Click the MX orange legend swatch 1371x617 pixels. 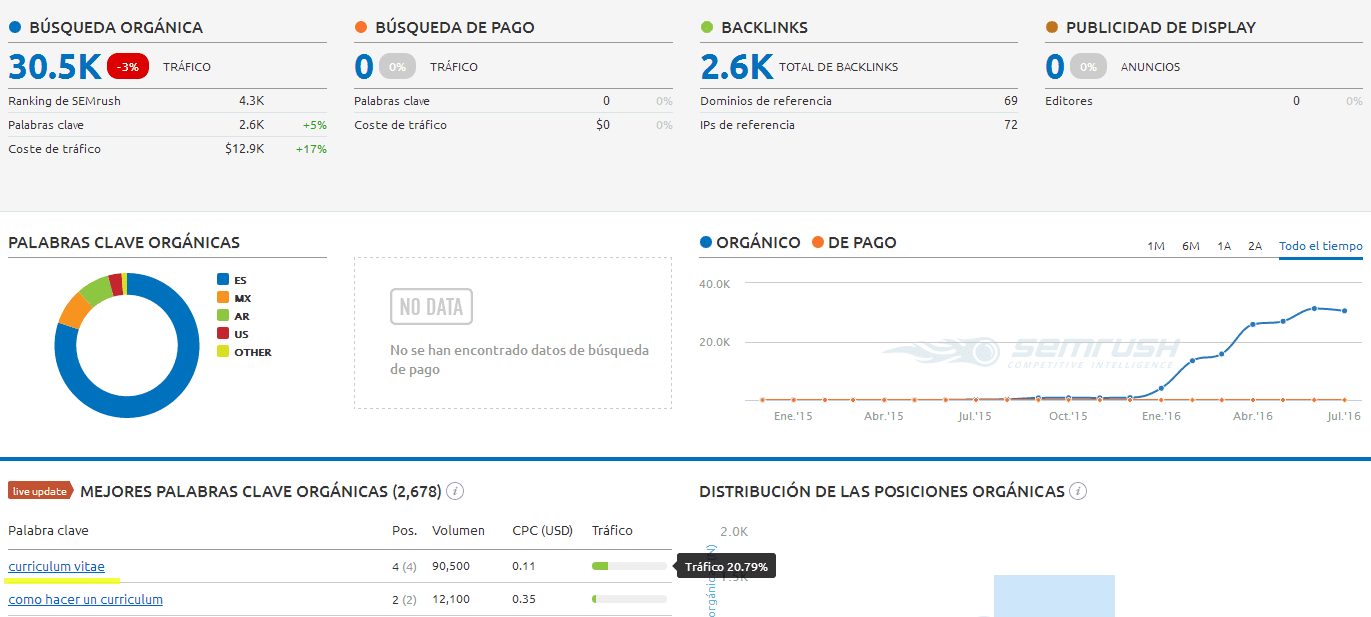[x=223, y=298]
